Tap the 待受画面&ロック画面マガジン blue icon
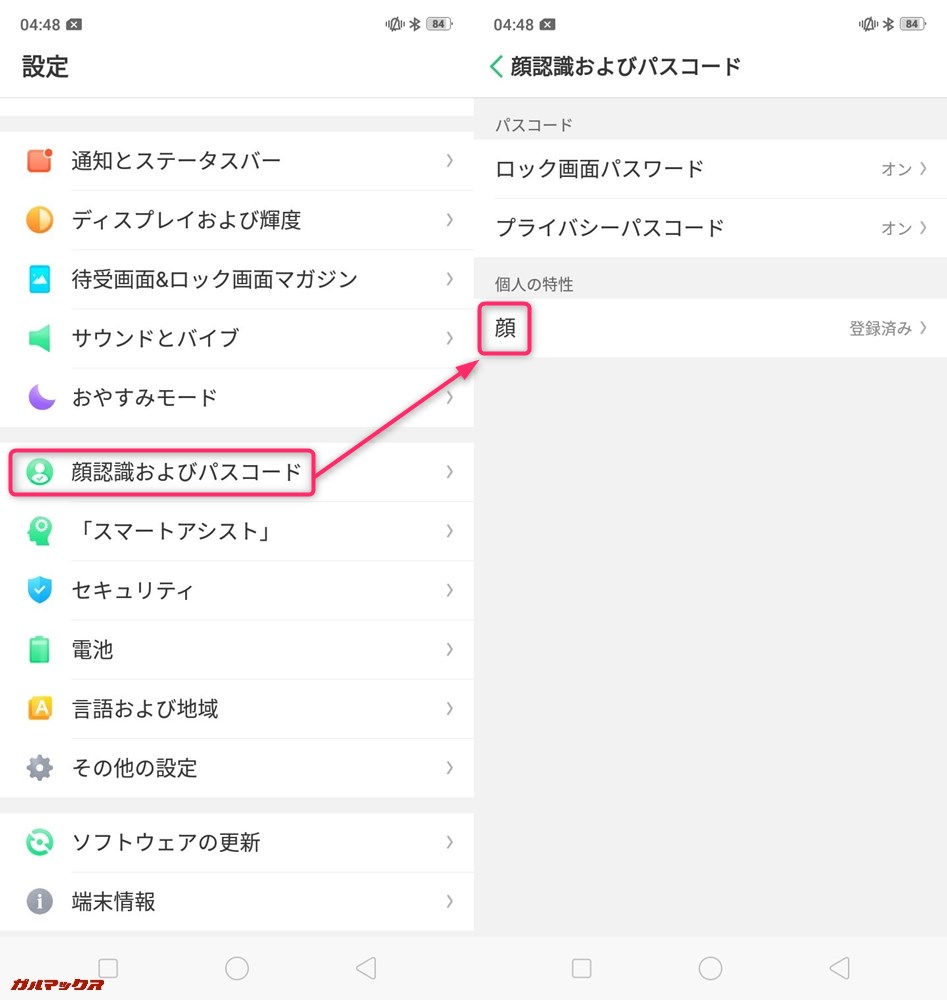The image size is (947, 1000). [x=40, y=280]
